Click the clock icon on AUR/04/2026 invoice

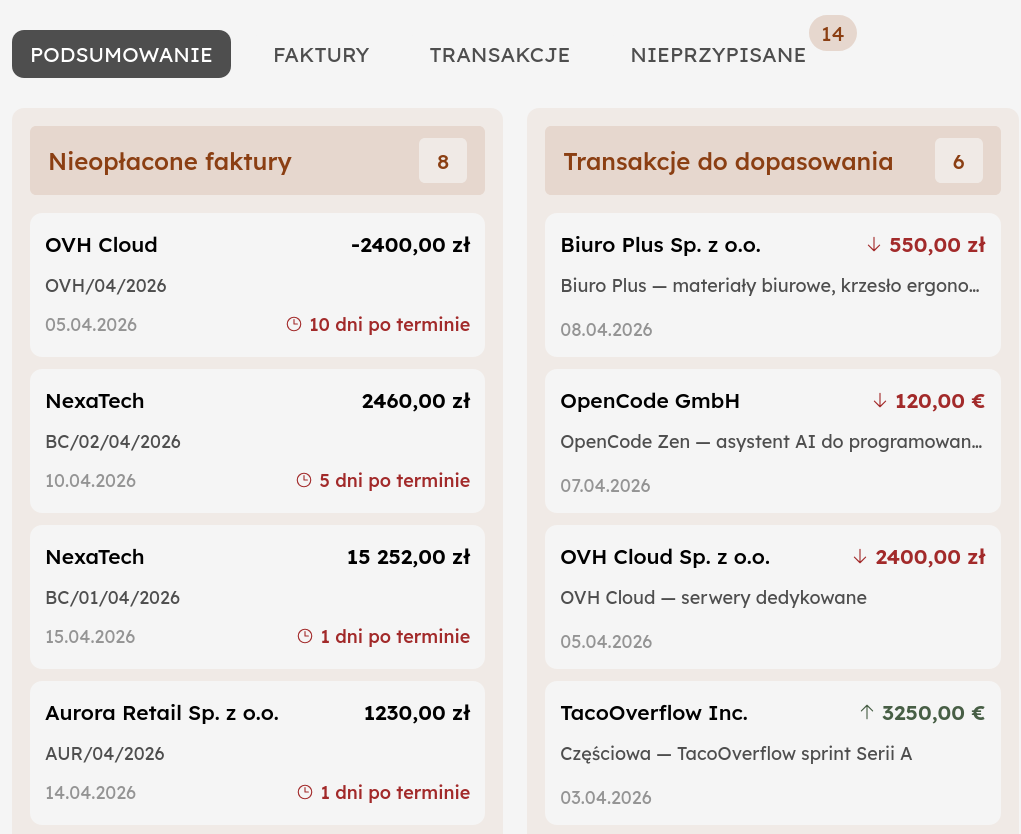(x=305, y=792)
